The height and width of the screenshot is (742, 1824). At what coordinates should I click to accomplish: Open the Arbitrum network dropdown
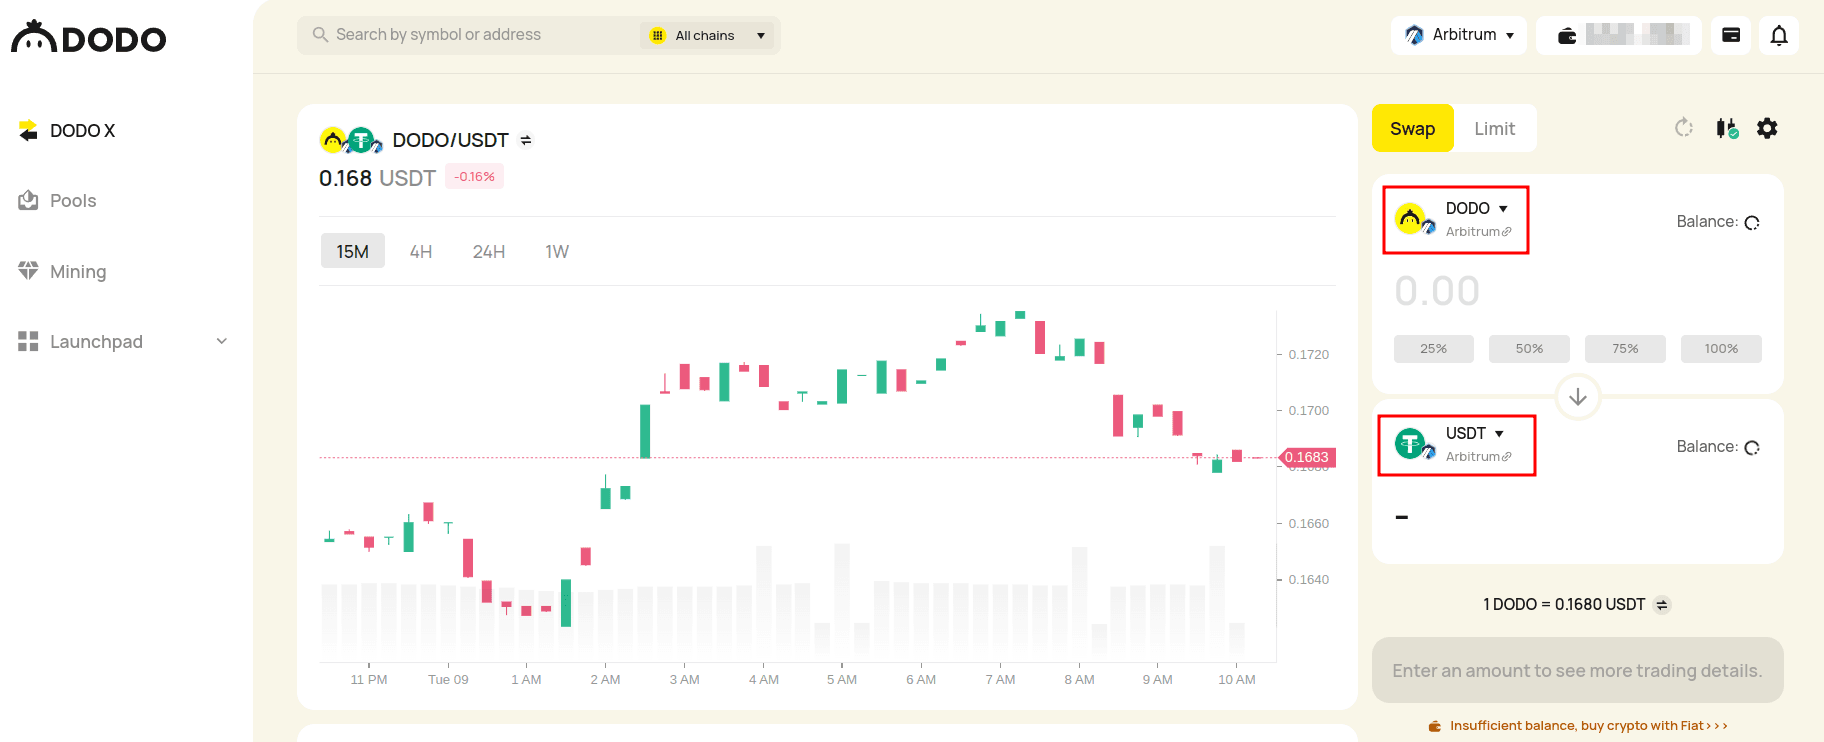coord(1459,35)
